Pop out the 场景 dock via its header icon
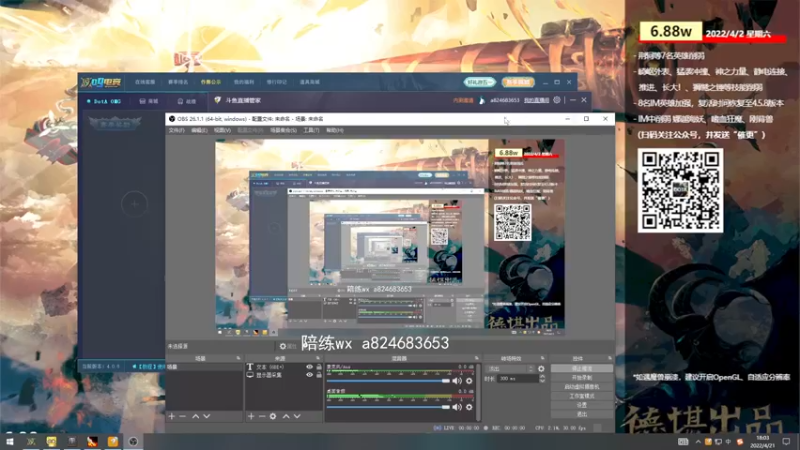800x450 pixels. tap(238, 358)
